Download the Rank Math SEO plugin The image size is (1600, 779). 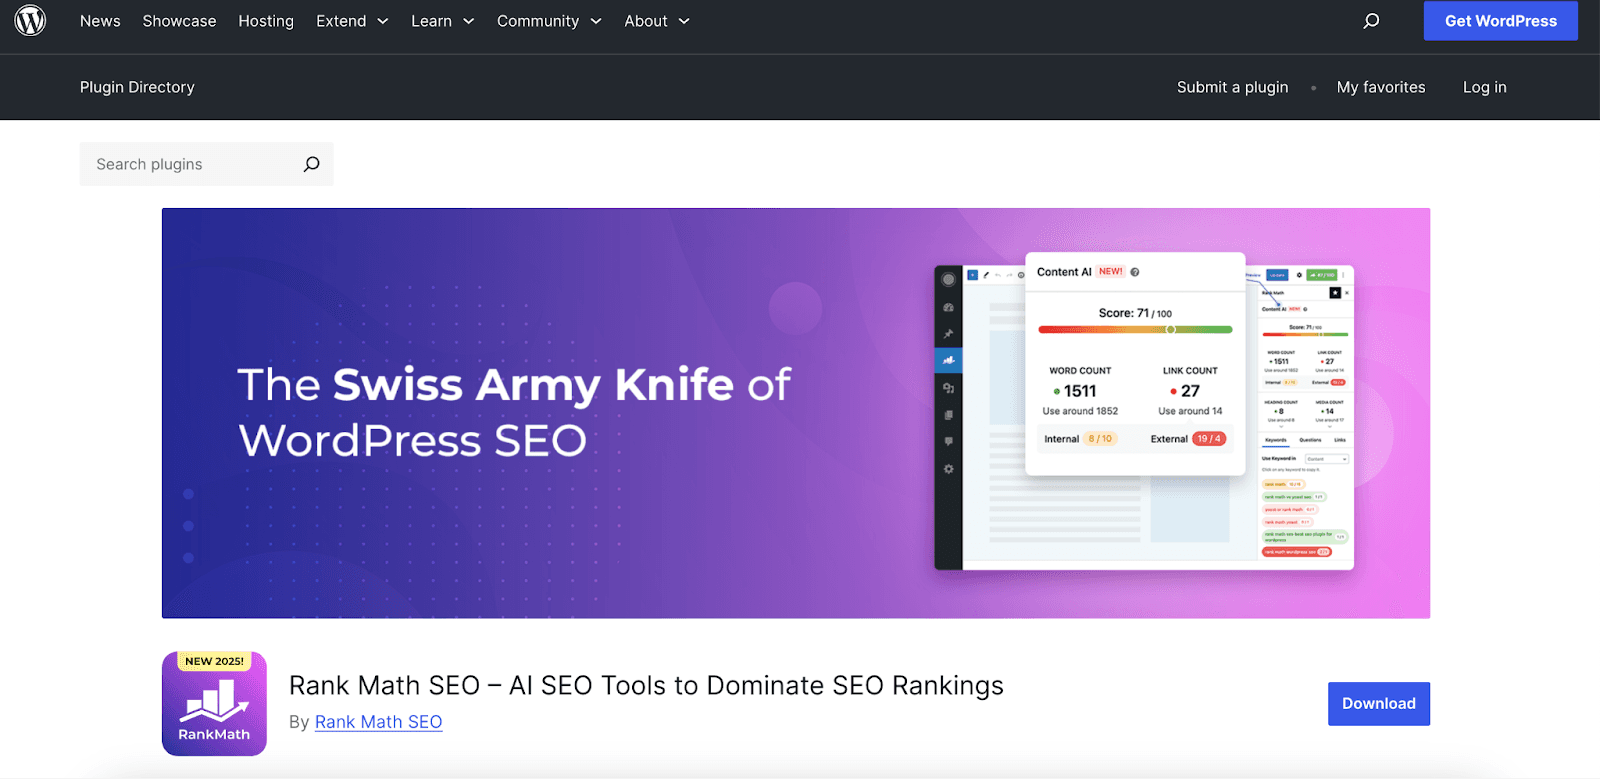coord(1378,704)
